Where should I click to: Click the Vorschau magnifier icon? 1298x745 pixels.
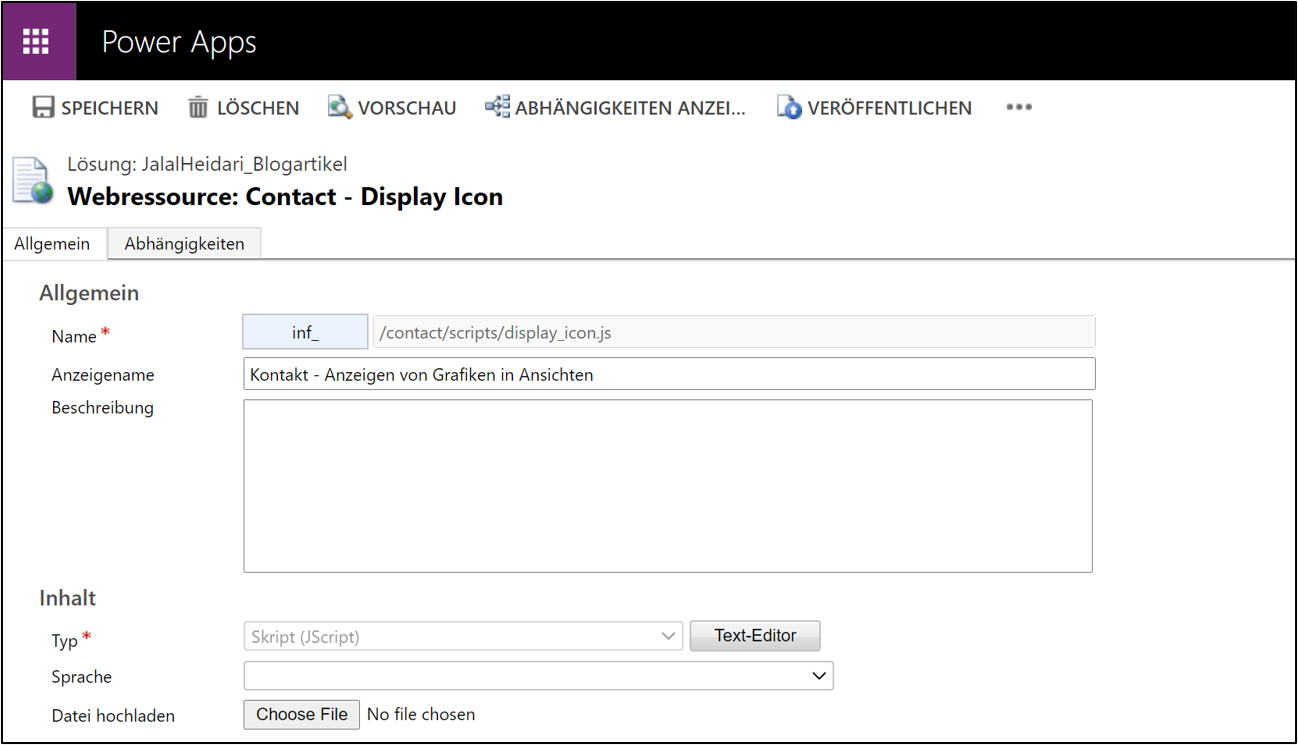click(340, 107)
